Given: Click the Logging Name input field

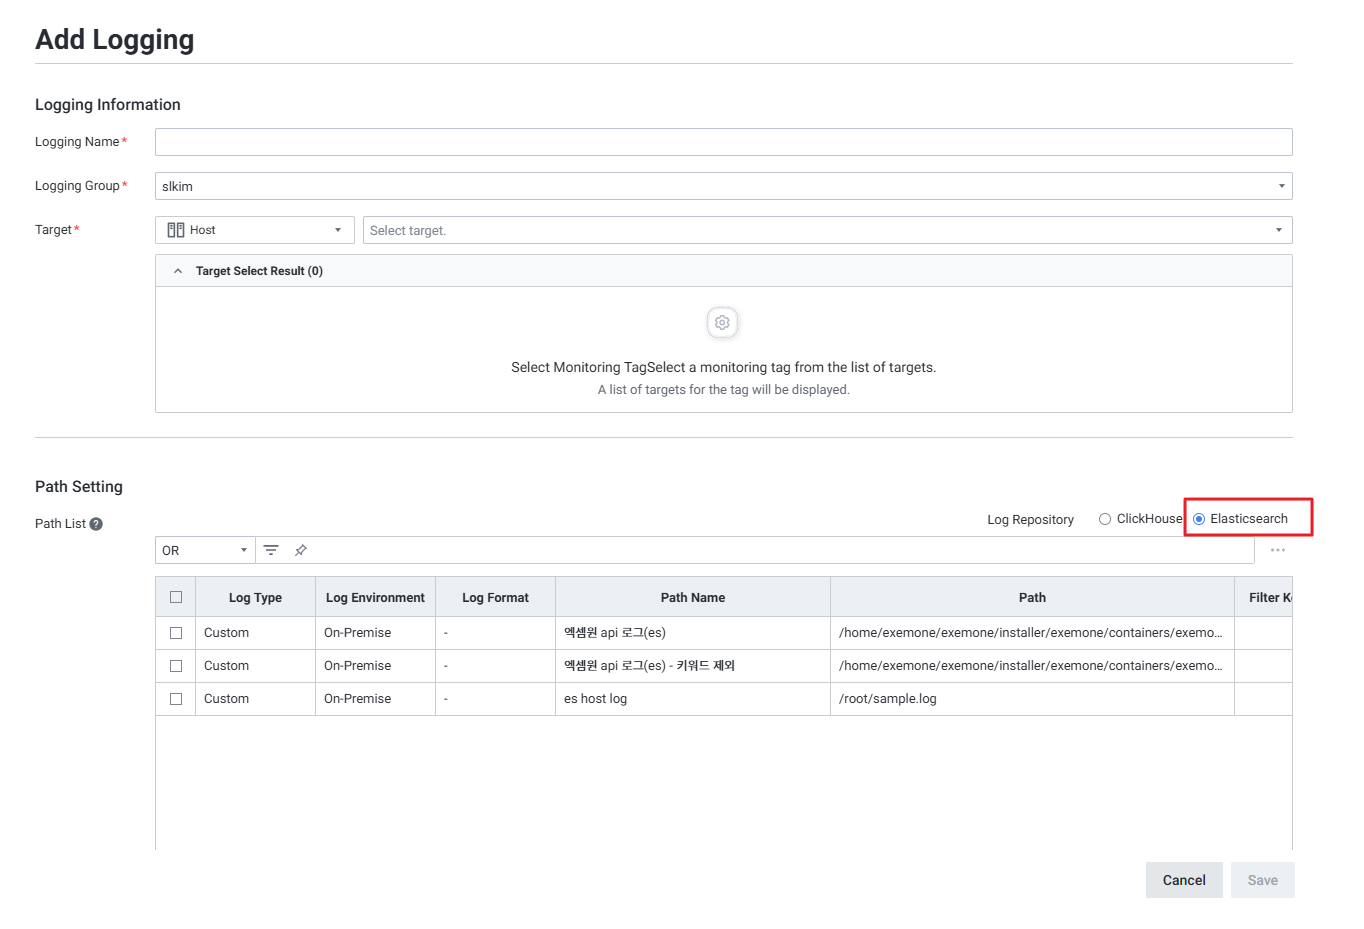Looking at the screenshot, I should [723, 142].
